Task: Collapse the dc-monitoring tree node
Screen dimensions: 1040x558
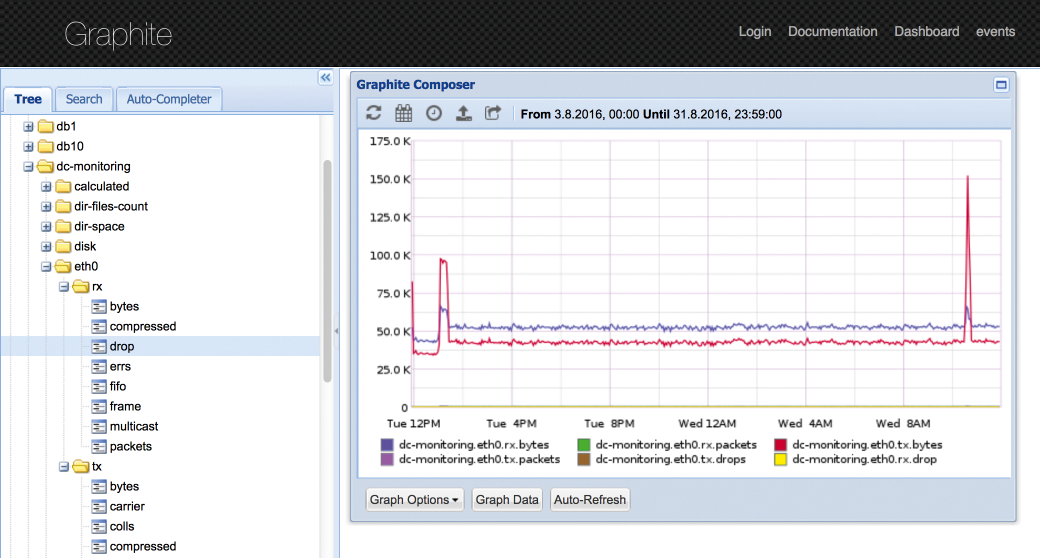Action: point(28,167)
